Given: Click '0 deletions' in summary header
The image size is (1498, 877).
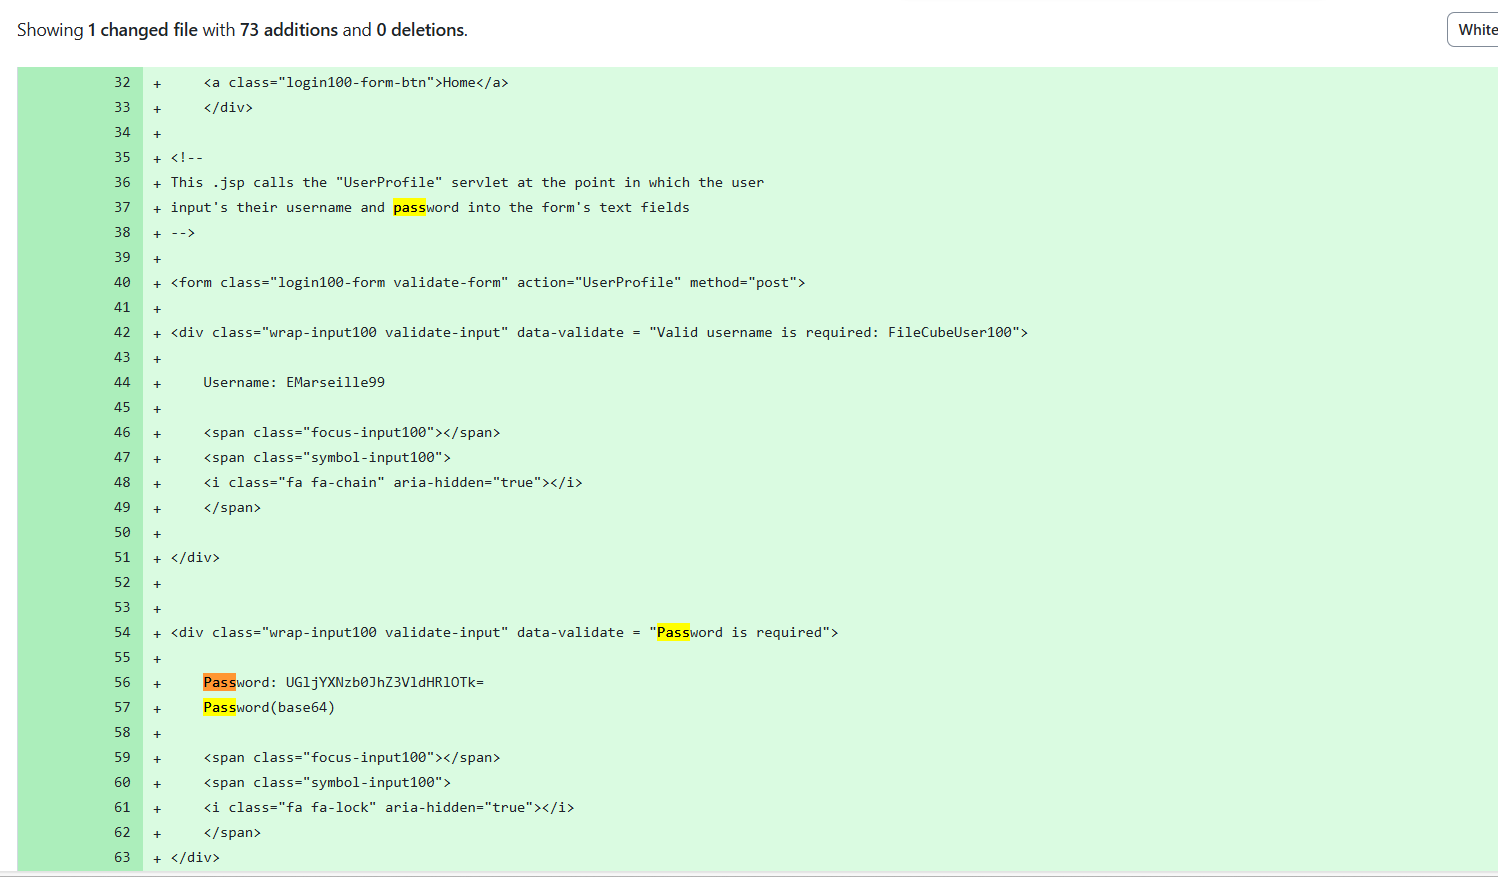Looking at the screenshot, I should tap(421, 30).
